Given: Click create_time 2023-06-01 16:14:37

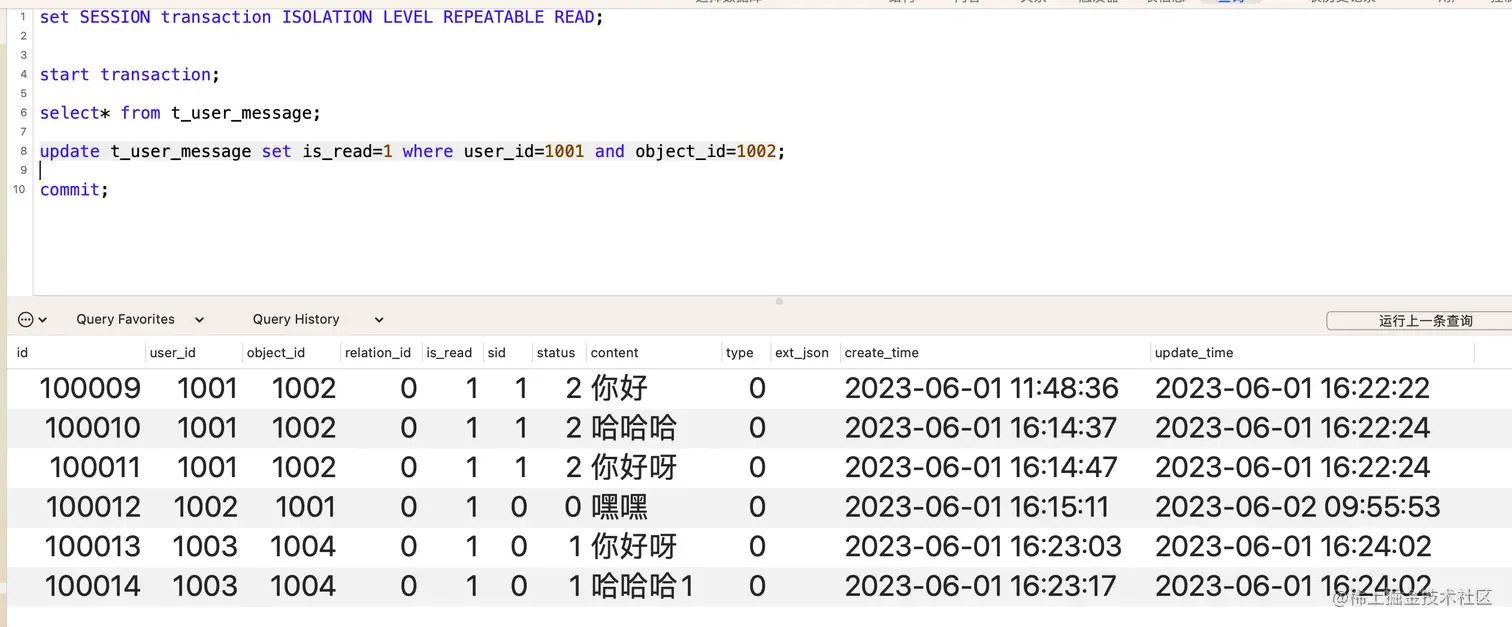Looking at the screenshot, I should tap(980, 428).
